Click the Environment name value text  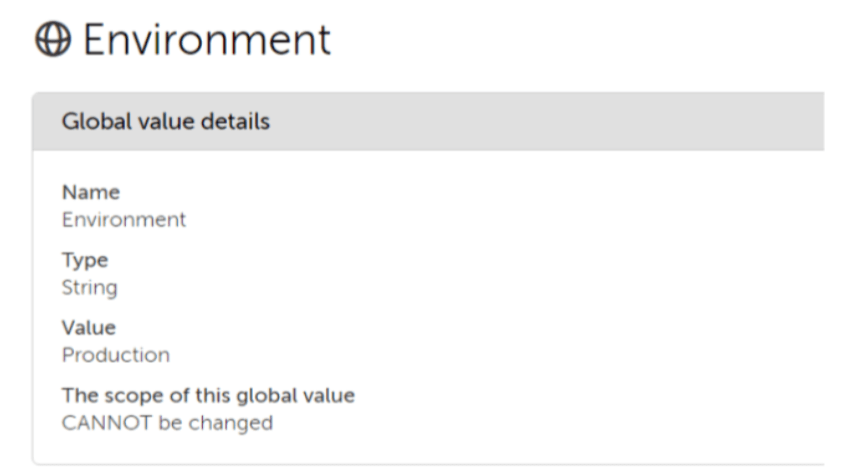click(x=124, y=220)
